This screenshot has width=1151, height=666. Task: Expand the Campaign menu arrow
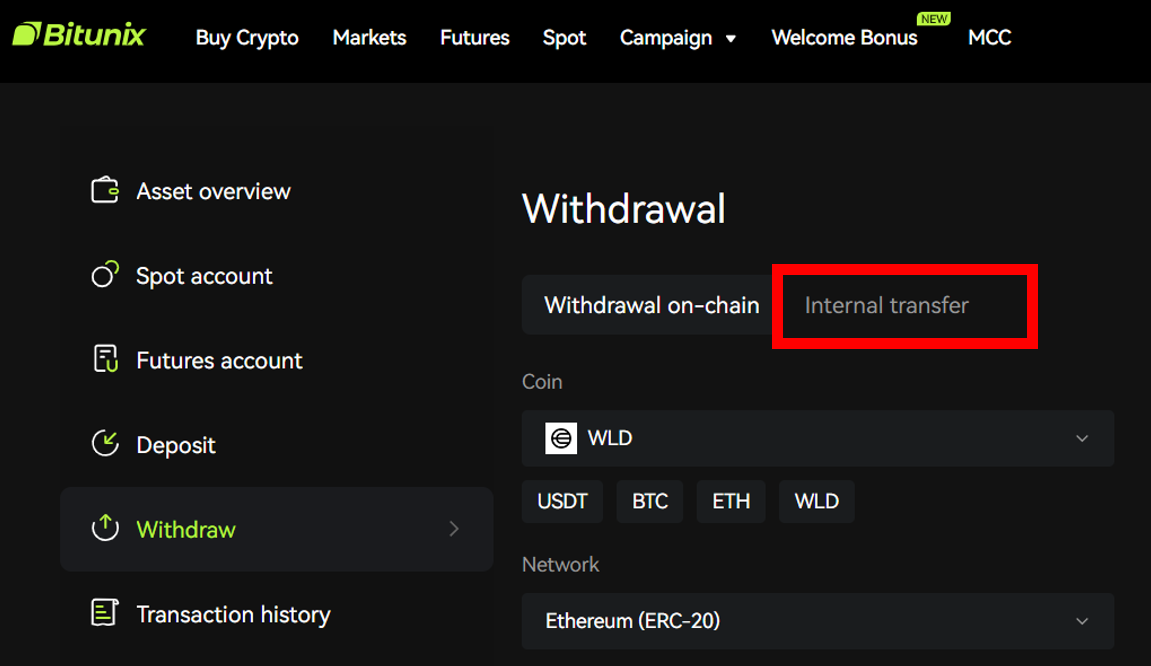(730, 38)
